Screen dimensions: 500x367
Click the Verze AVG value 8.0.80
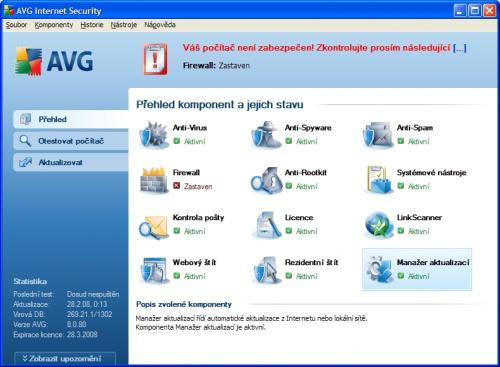76,324
